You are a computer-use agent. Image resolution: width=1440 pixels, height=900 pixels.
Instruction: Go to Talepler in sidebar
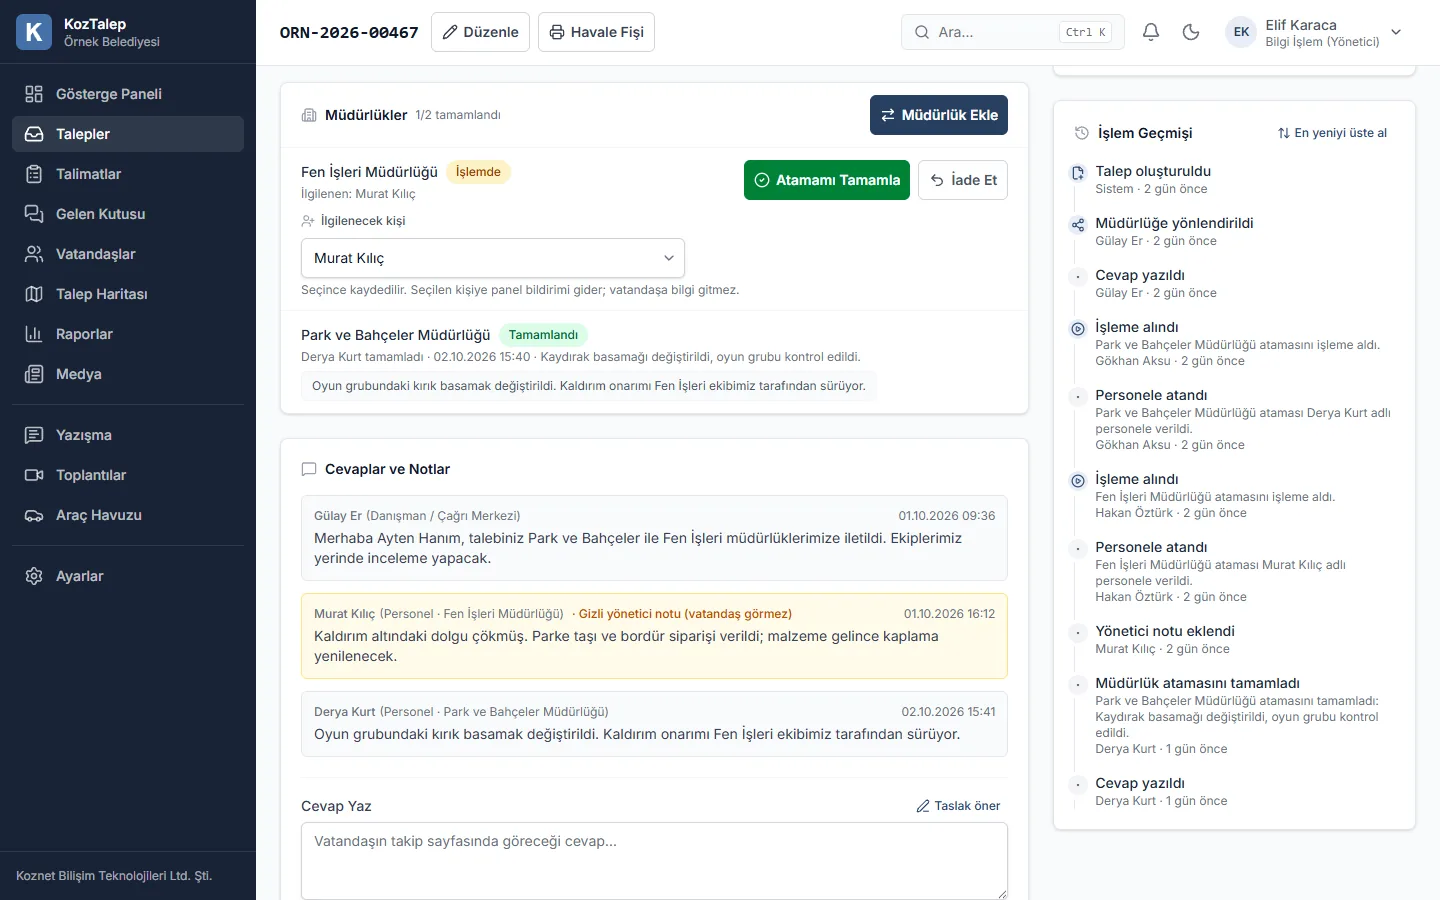pos(128,134)
